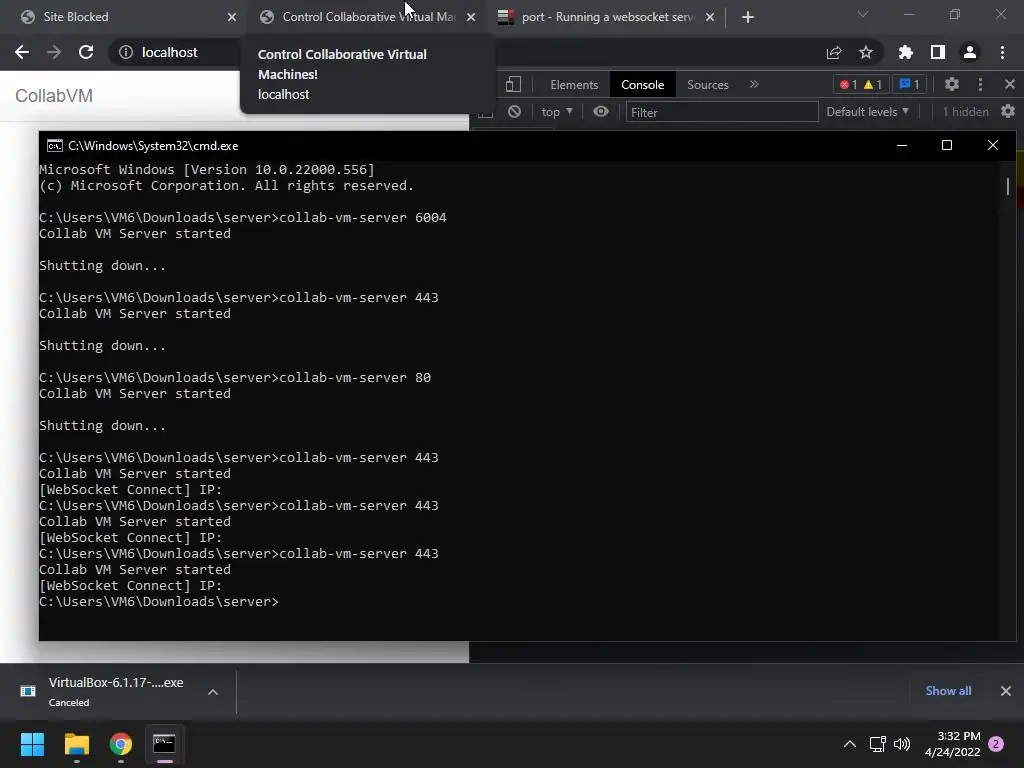Select cmd terminal icon in taskbar
Image resolution: width=1024 pixels, height=768 pixels.
pyautogui.click(x=164, y=744)
